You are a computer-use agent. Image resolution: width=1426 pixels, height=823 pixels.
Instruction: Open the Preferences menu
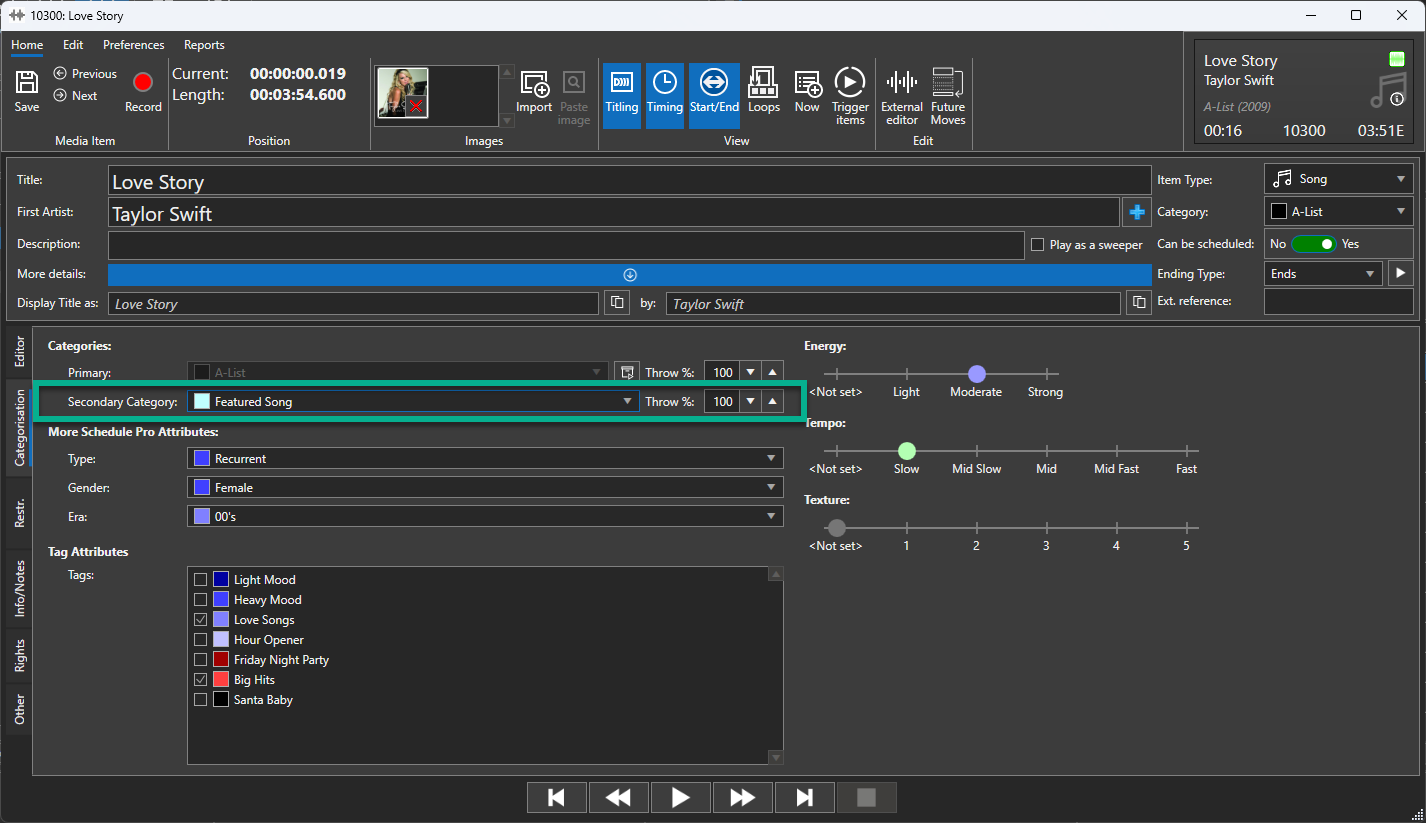tap(134, 45)
